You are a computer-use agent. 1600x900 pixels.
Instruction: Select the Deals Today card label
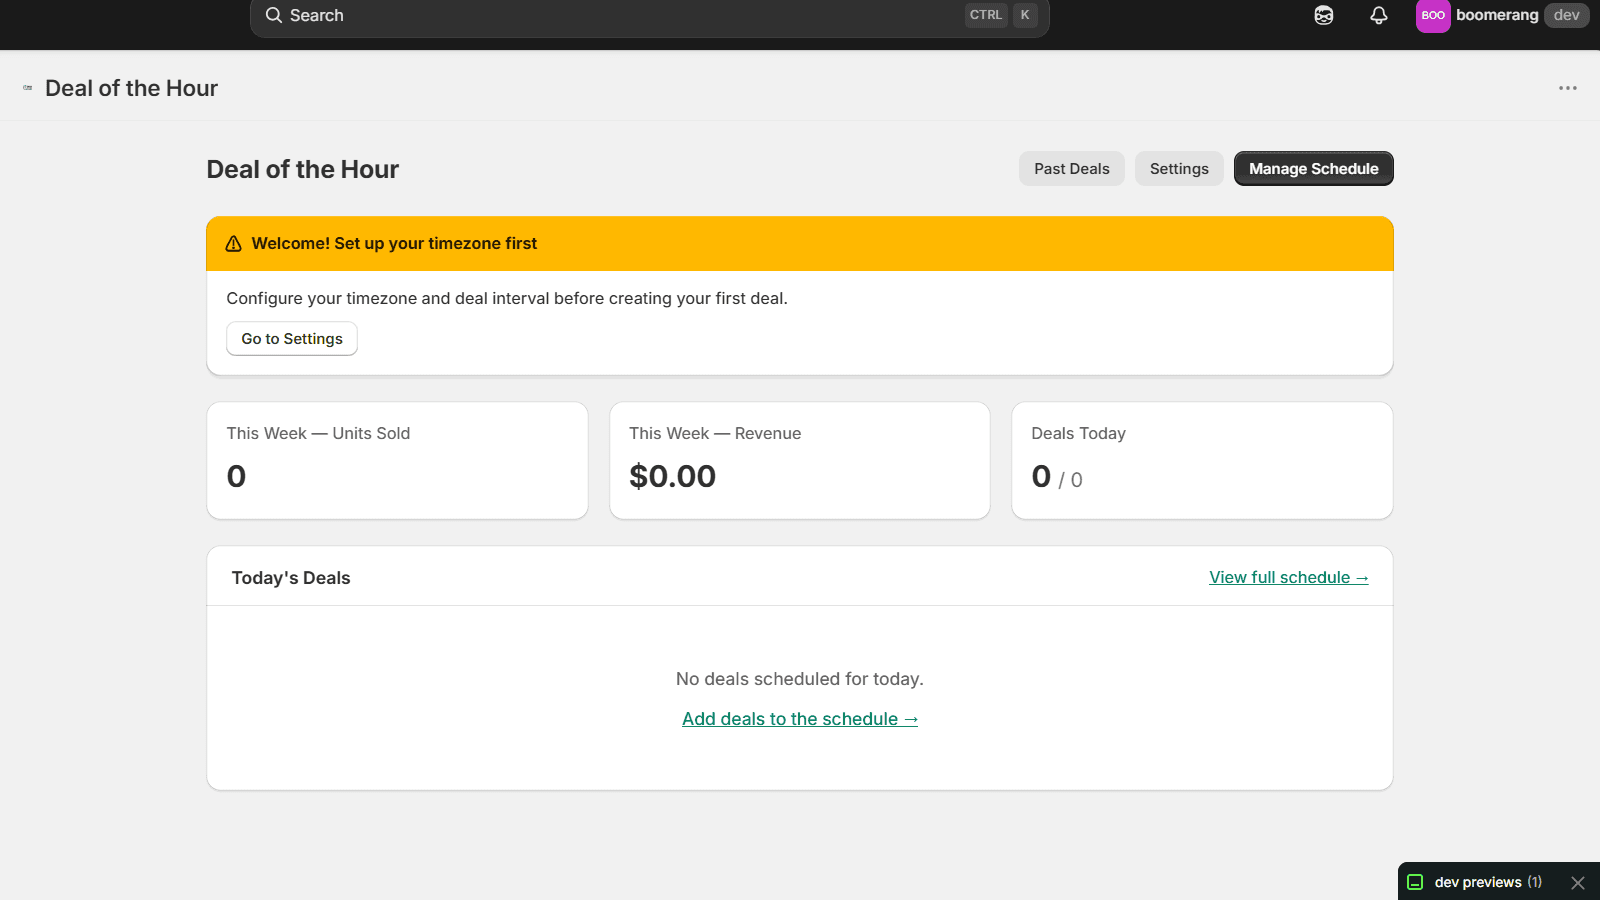pos(1078,433)
